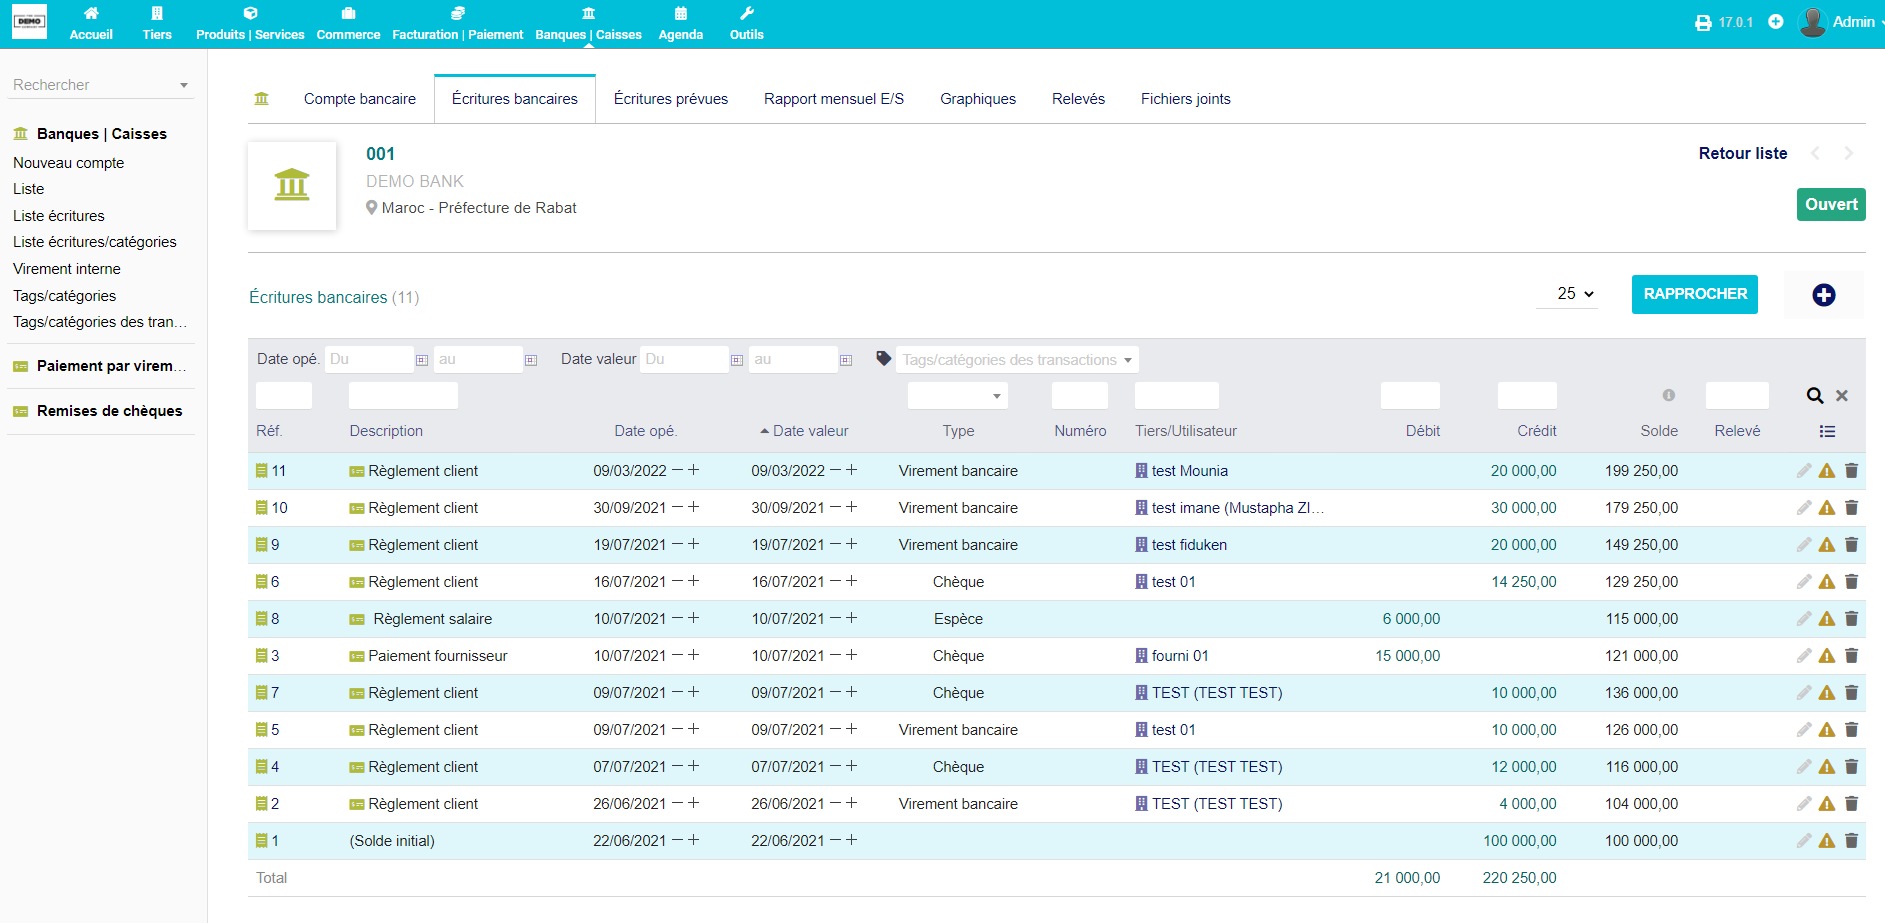Increase value date of entry 9 by one day

pos(852,544)
